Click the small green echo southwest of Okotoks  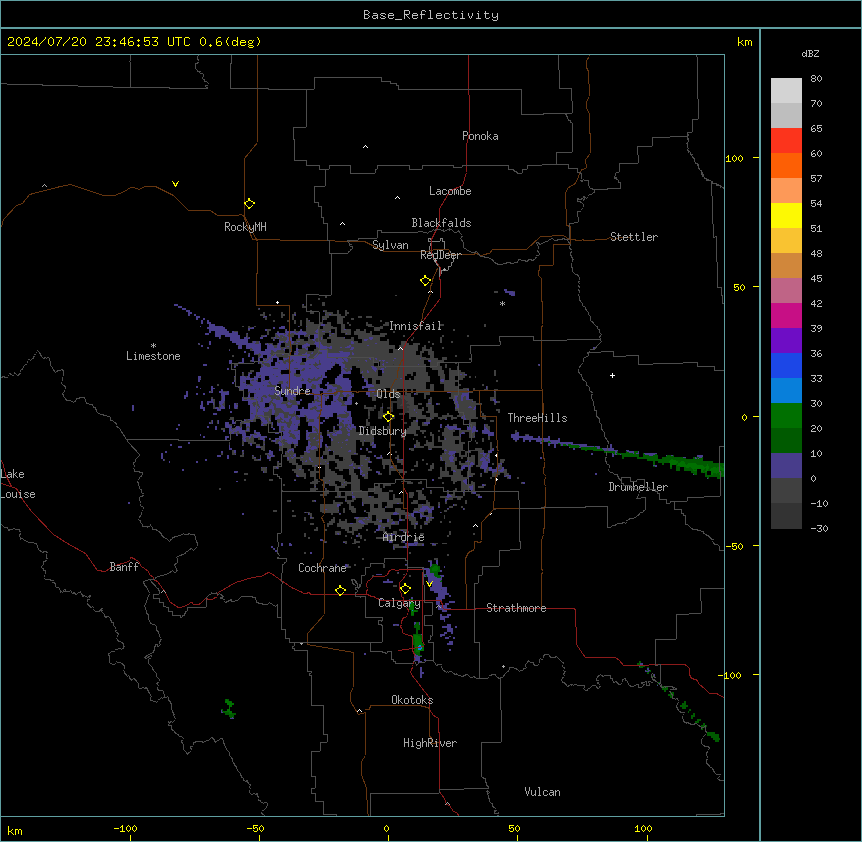click(229, 709)
